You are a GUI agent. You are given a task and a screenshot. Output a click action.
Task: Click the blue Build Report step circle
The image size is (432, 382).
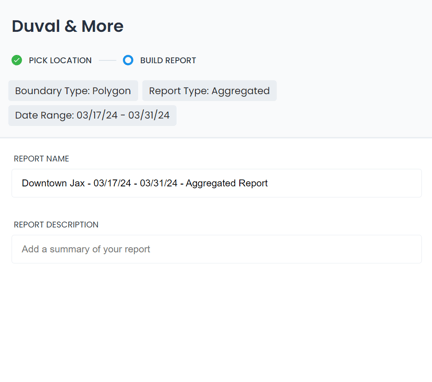click(x=128, y=60)
